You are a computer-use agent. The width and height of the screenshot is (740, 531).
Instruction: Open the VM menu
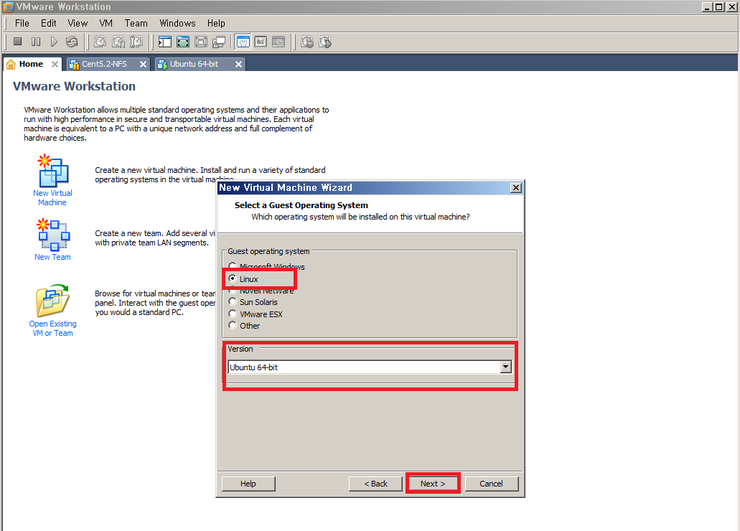(x=106, y=23)
